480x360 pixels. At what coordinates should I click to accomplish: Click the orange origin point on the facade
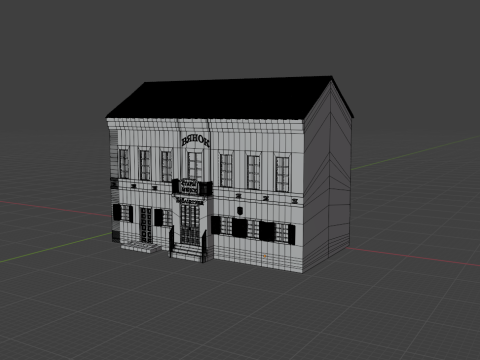click(x=265, y=256)
